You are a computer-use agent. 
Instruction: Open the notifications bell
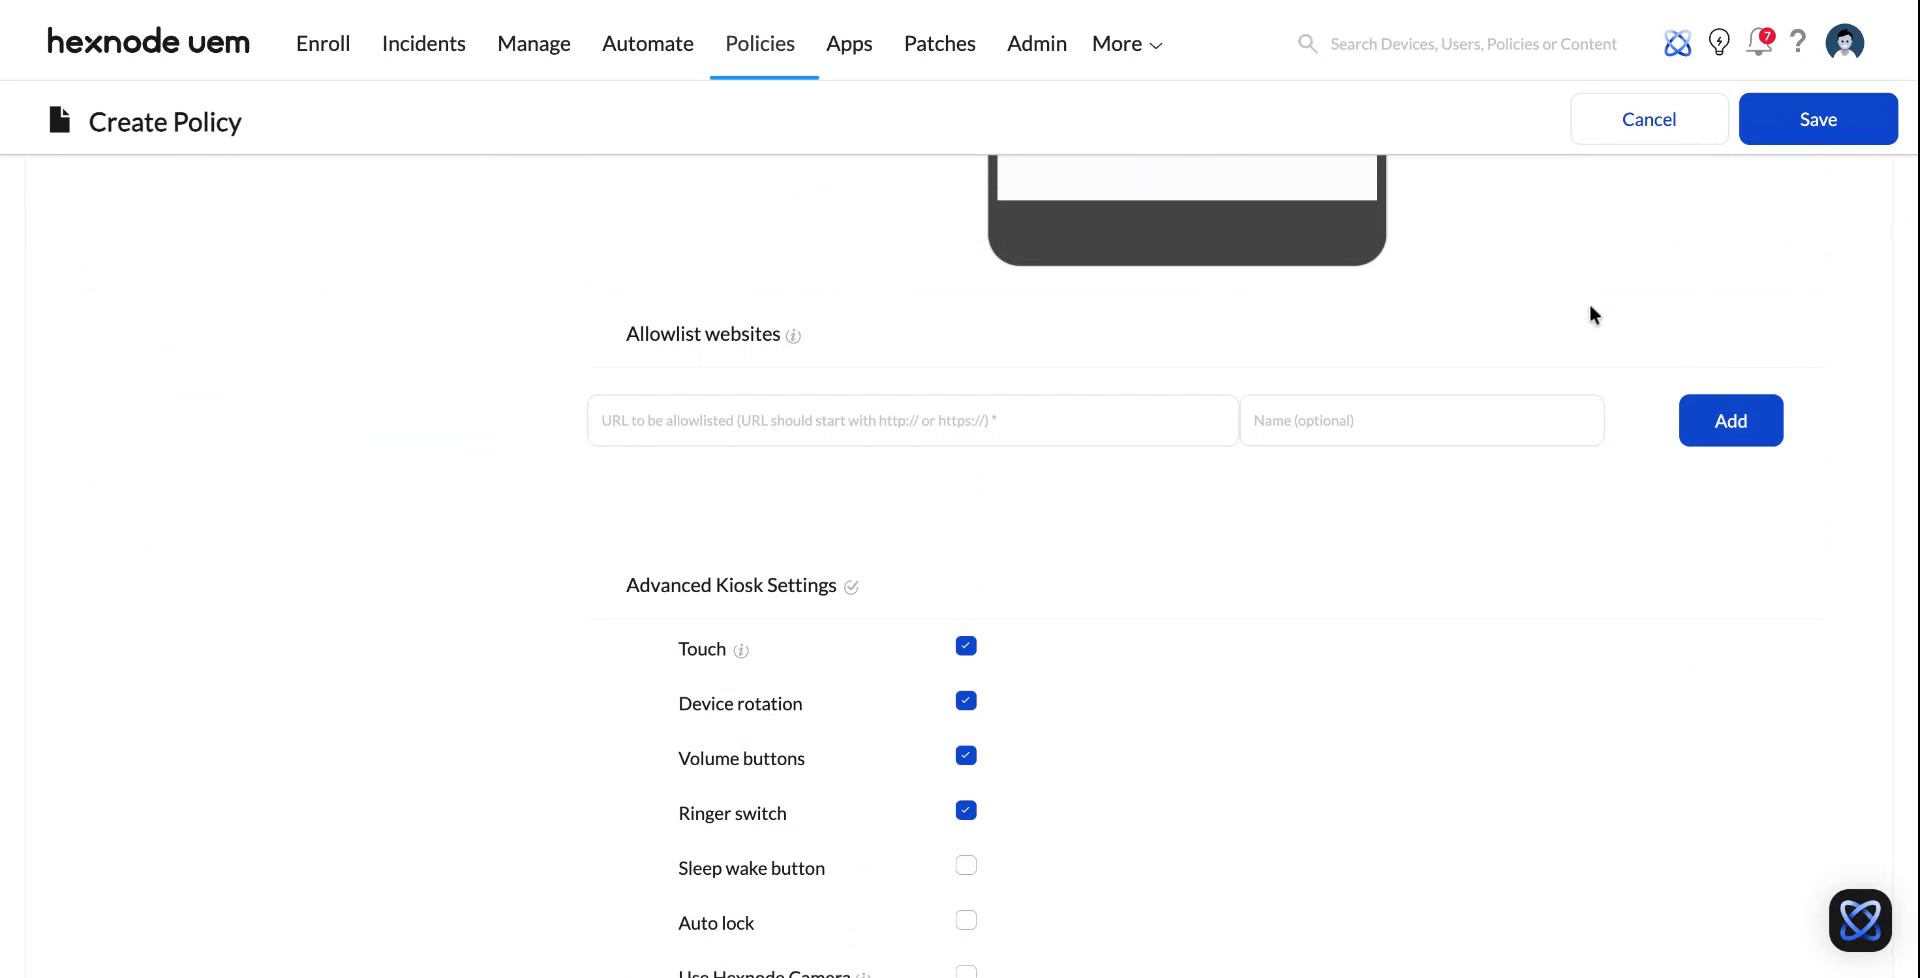point(1759,42)
